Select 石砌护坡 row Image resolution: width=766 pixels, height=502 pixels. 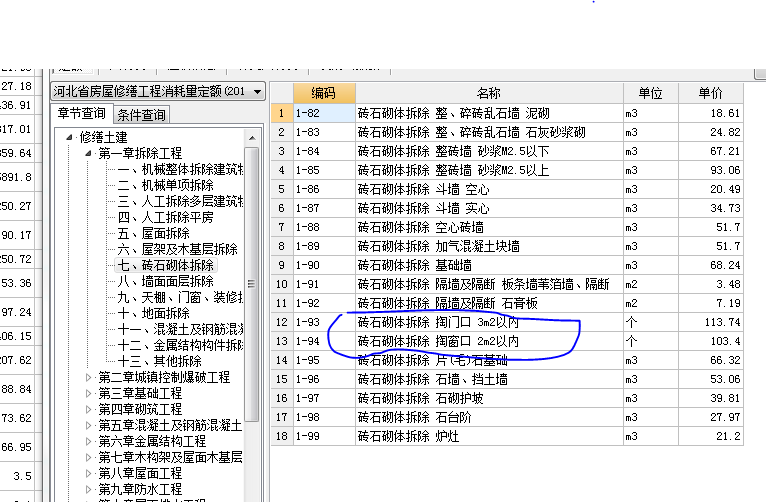click(507, 398)
